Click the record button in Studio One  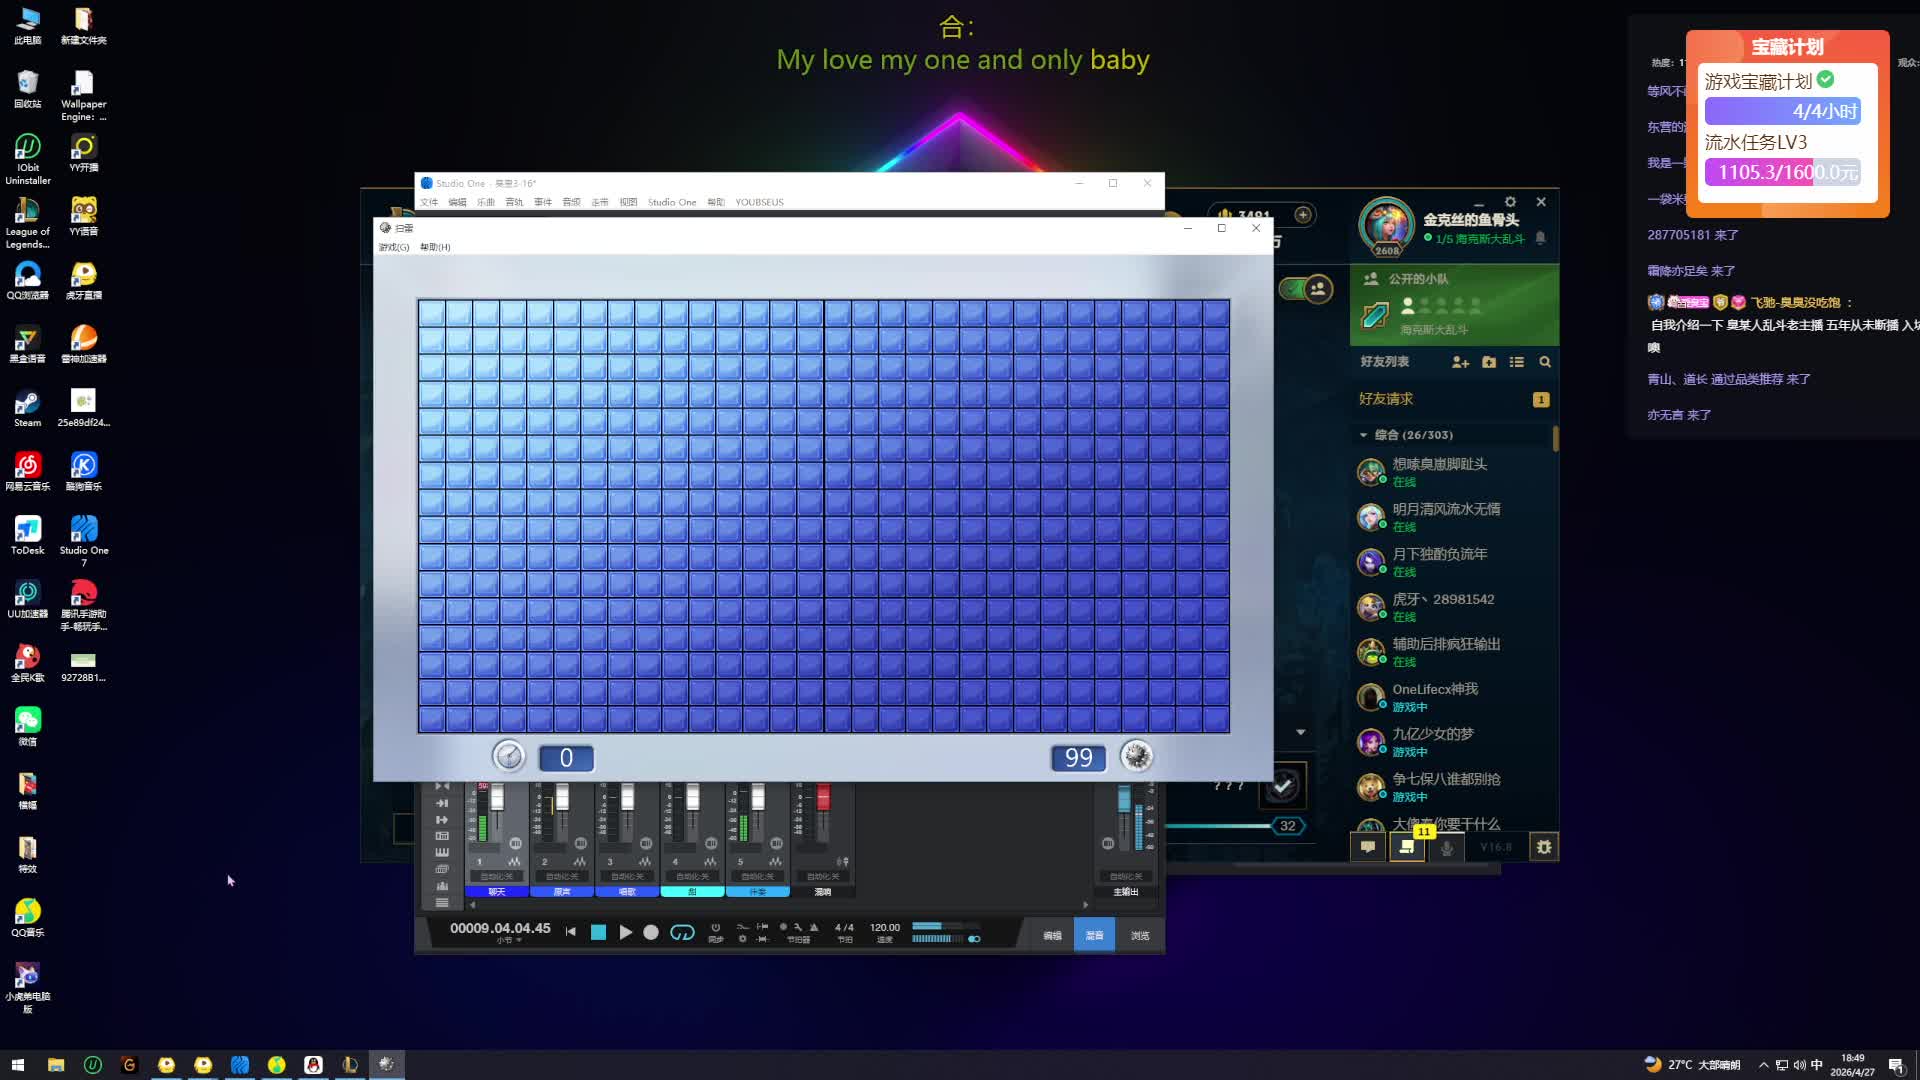(x=651, y=932)
